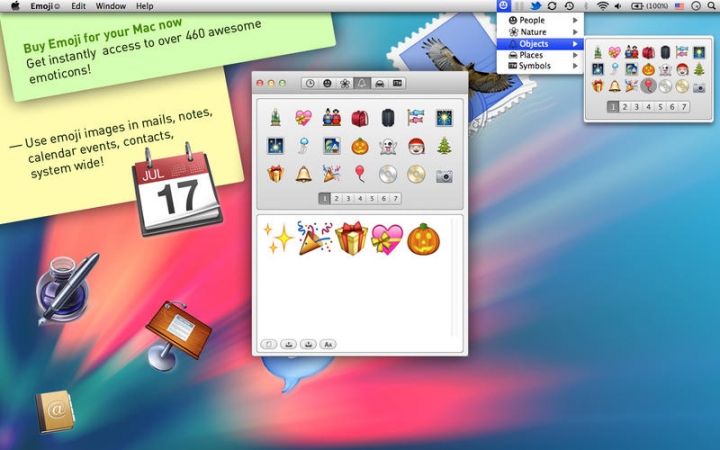Image resolution: width=720 pixels, height=450 pixels.
Task: Pick the heart with ribbon emoji in main window grid
Action: (x=304, y=118)
